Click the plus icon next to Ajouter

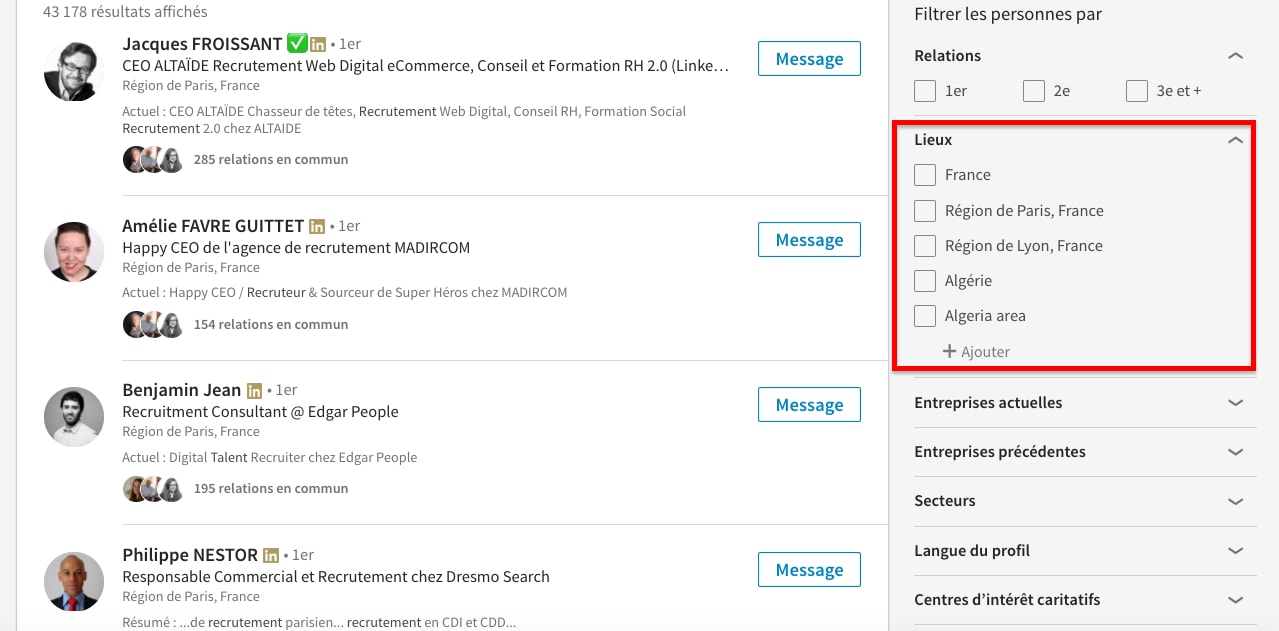coord(949,352)
